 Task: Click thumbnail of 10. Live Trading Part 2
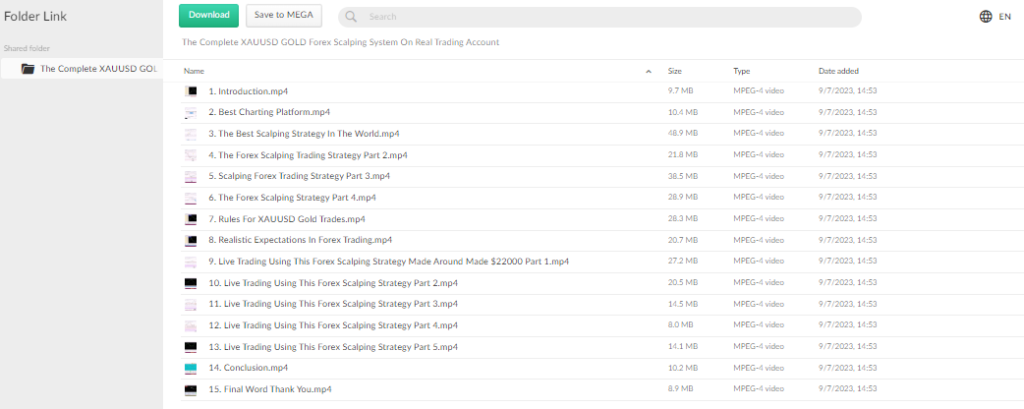pyautogui.click(x=191, y=284)
